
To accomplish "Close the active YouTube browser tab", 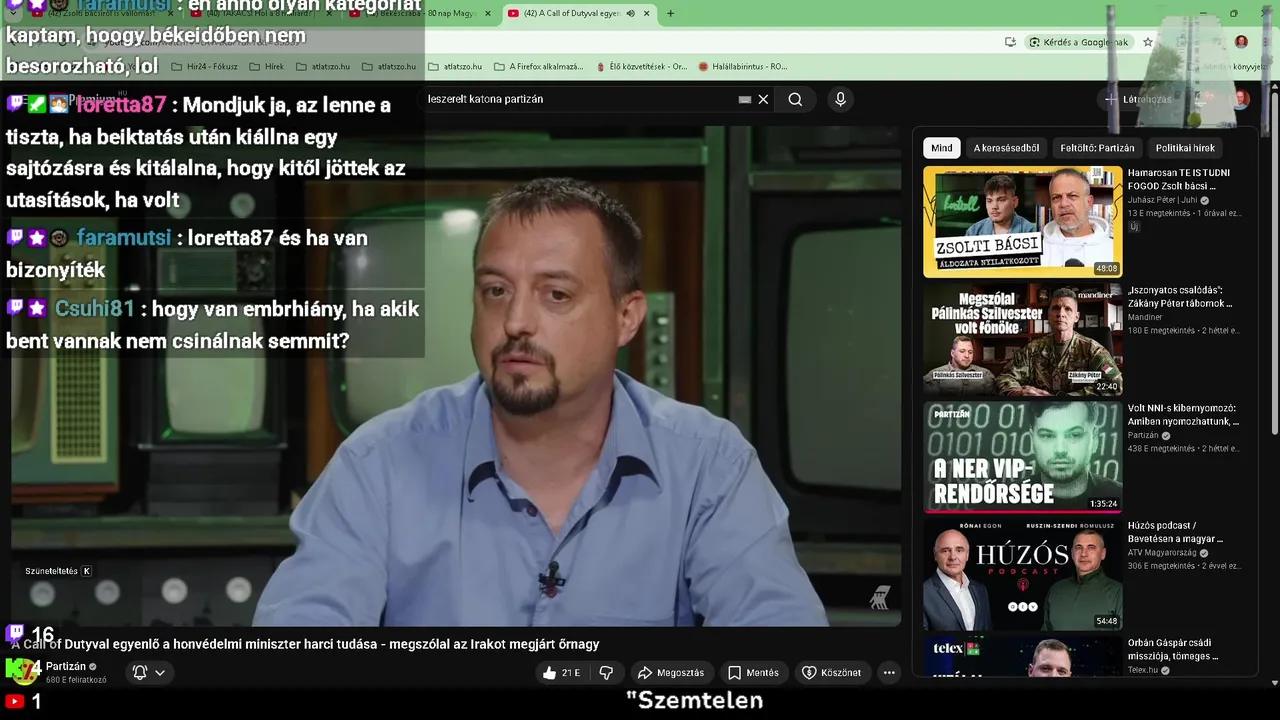I will point(647,13).
